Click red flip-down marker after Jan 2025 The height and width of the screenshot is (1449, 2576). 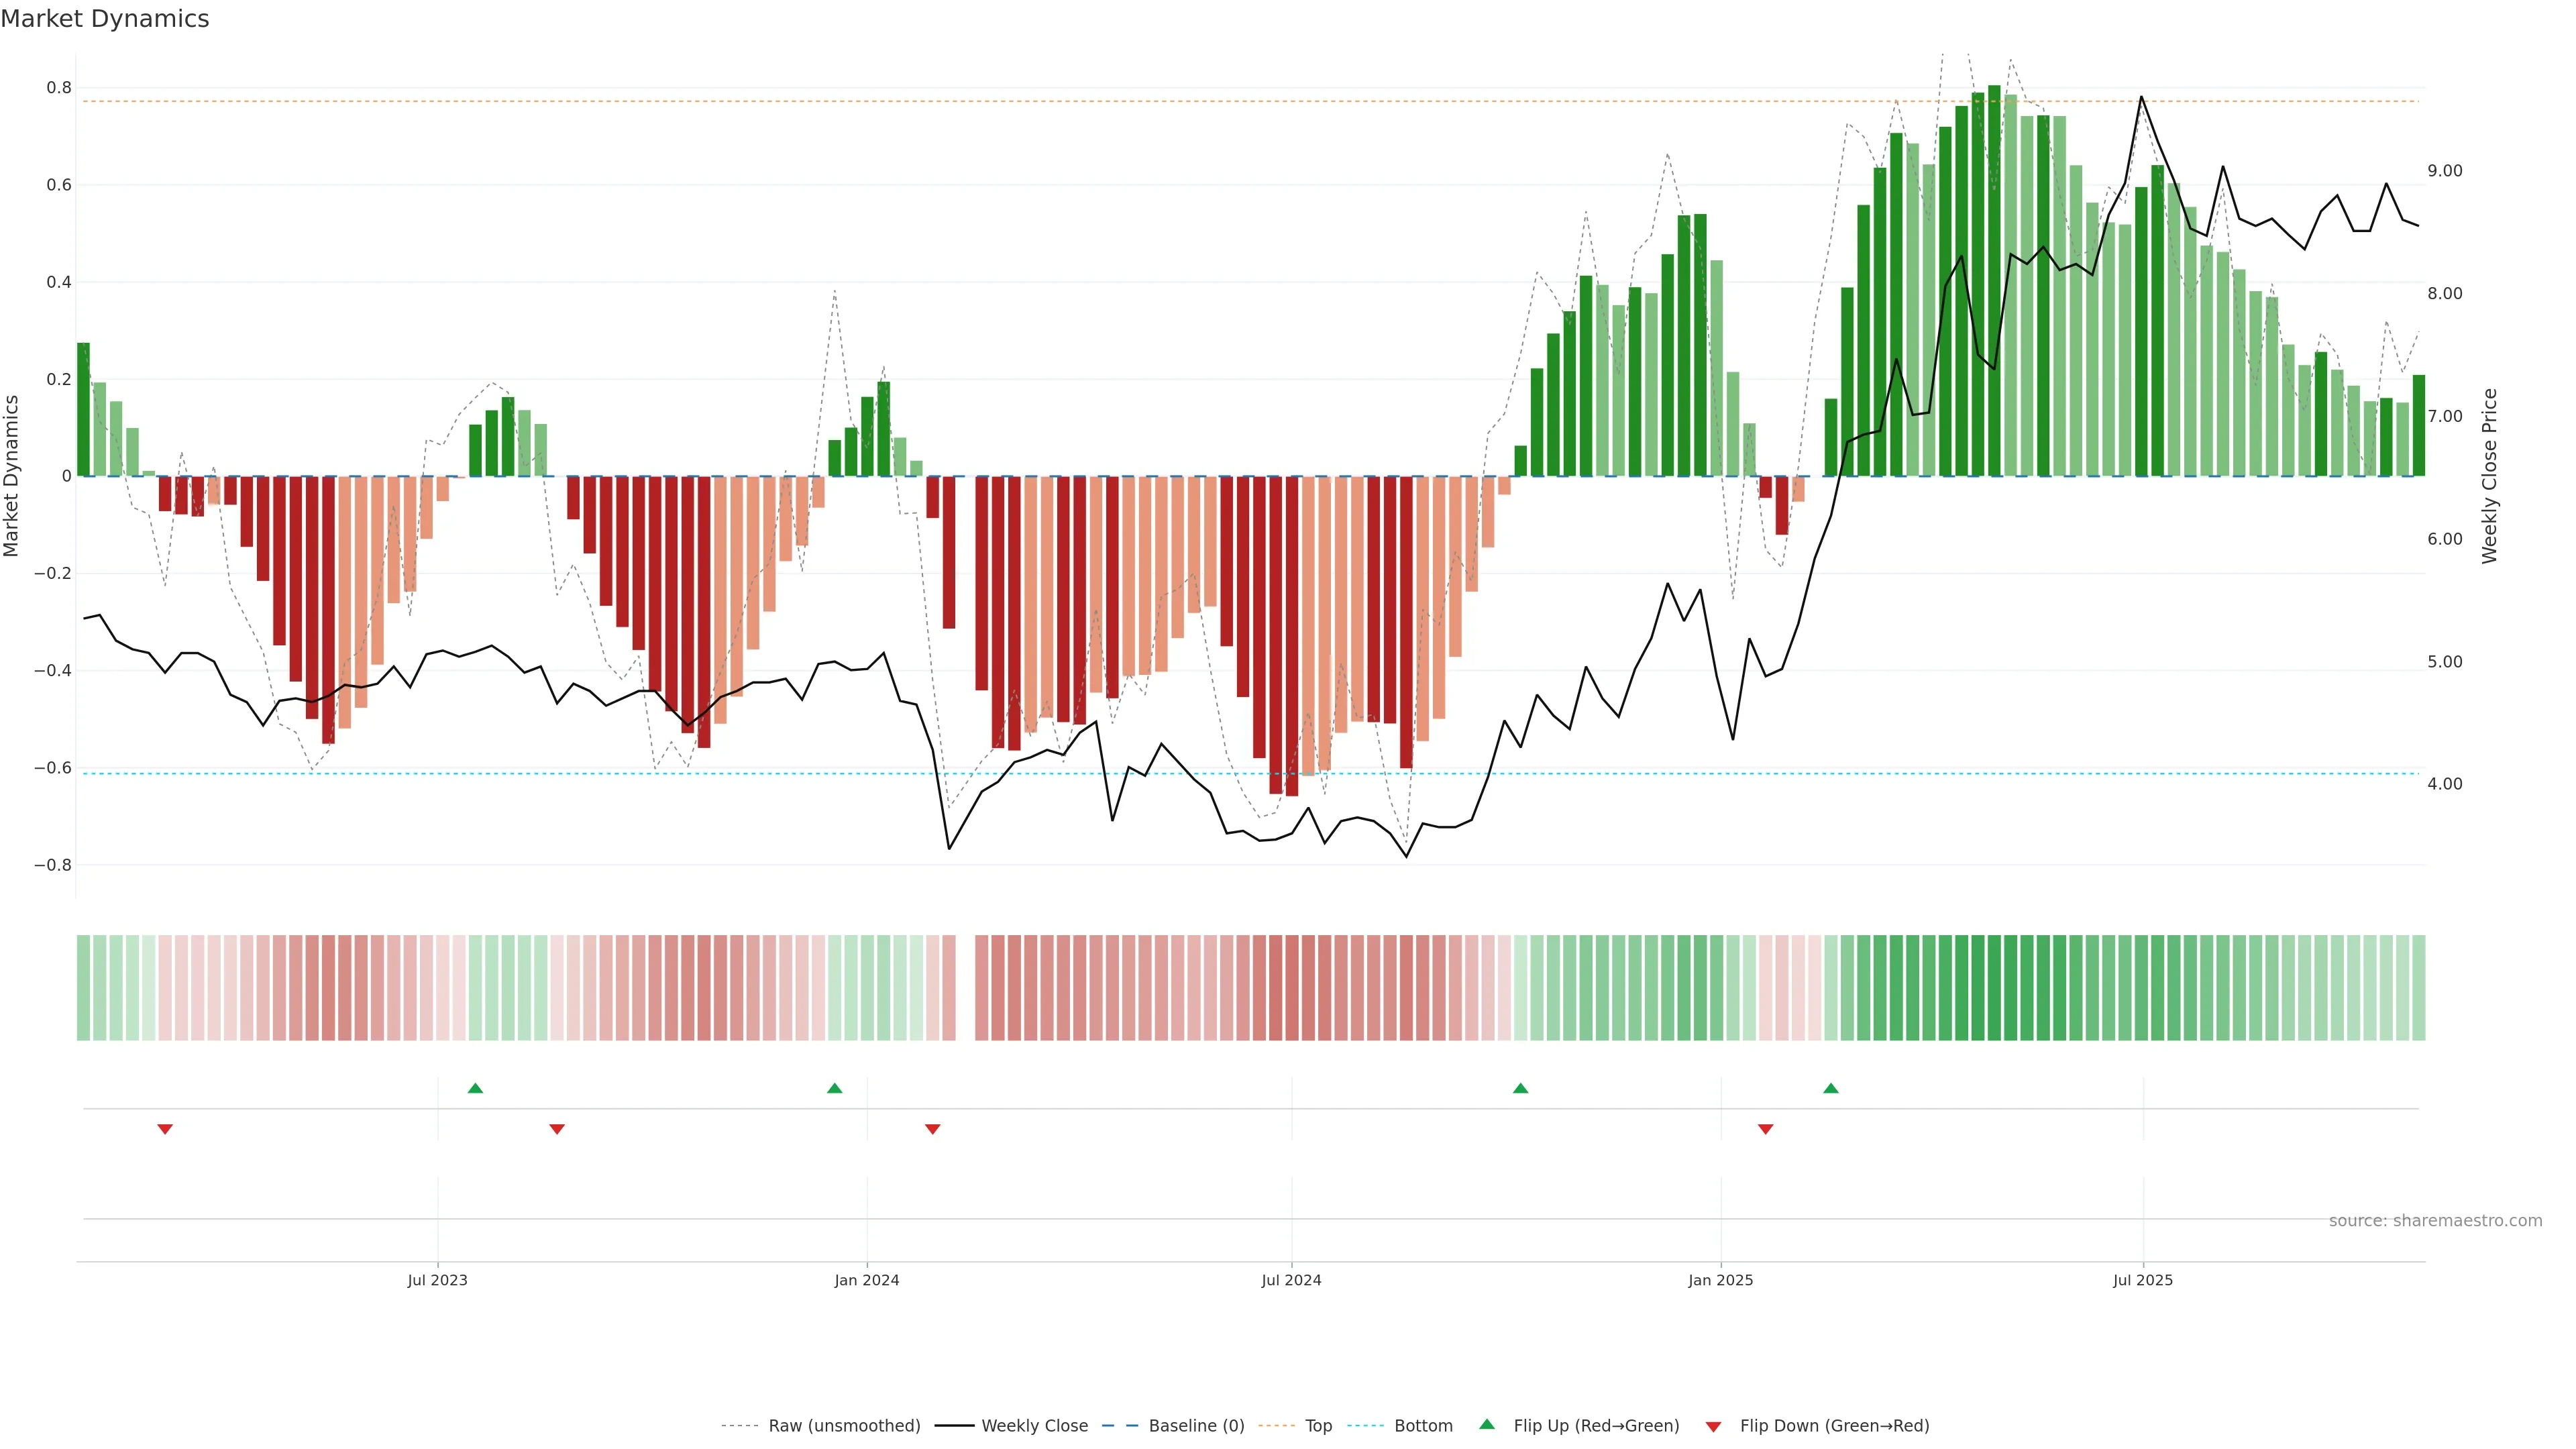pos(1765,1129)
